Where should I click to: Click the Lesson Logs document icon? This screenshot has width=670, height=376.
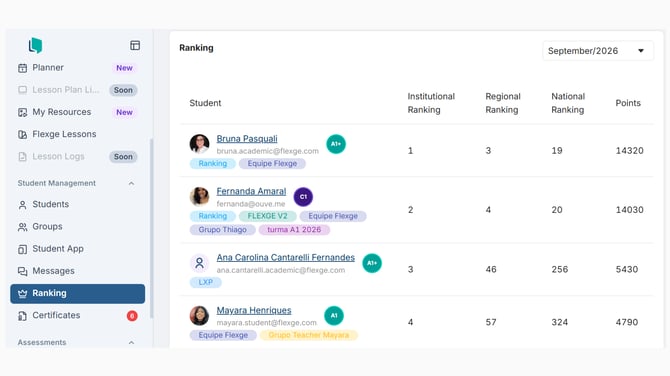pos(23,157)
